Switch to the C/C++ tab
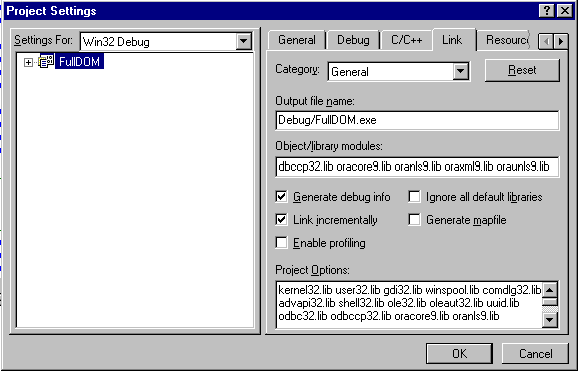 click(x=407, y=40)
